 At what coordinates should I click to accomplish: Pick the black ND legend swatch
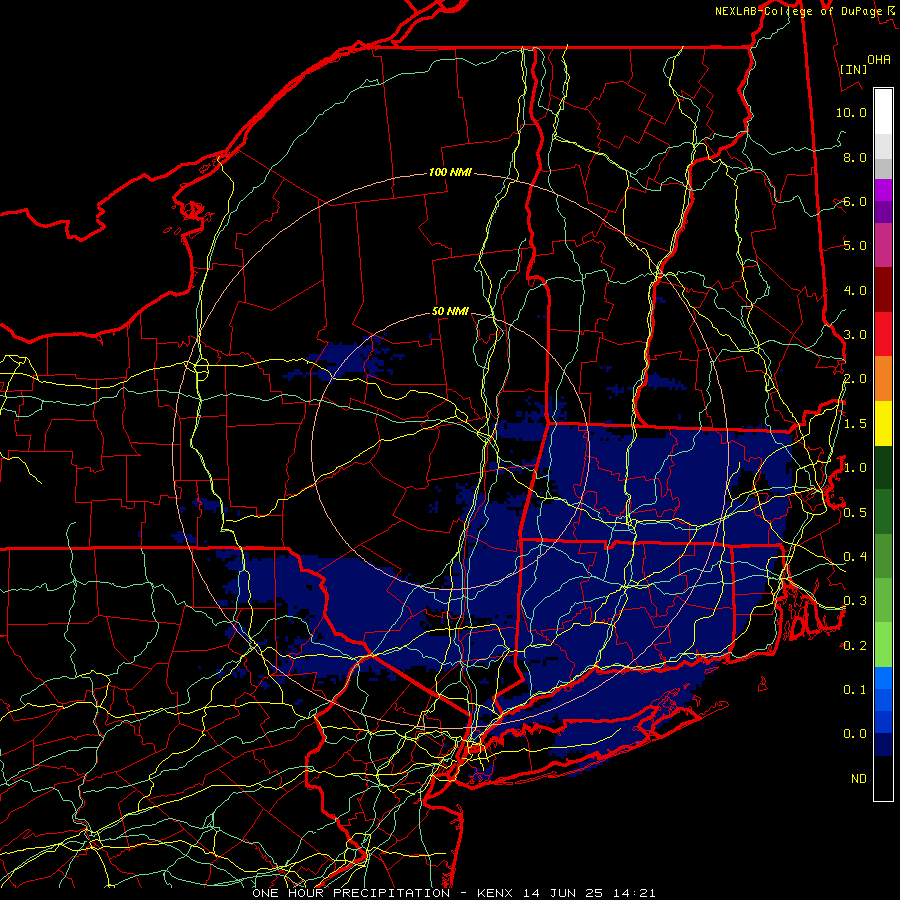(883, 778)
